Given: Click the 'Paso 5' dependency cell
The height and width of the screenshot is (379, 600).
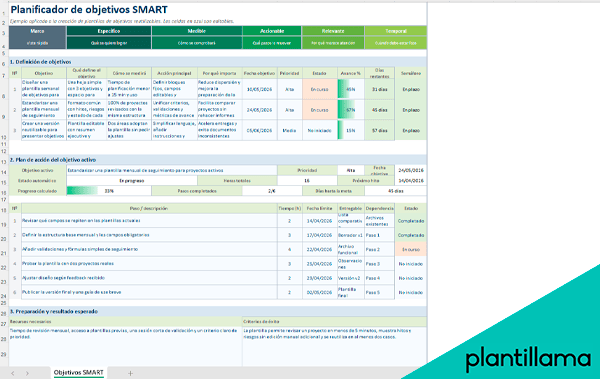Looking at the screenshot, I should tap(380, 292).
